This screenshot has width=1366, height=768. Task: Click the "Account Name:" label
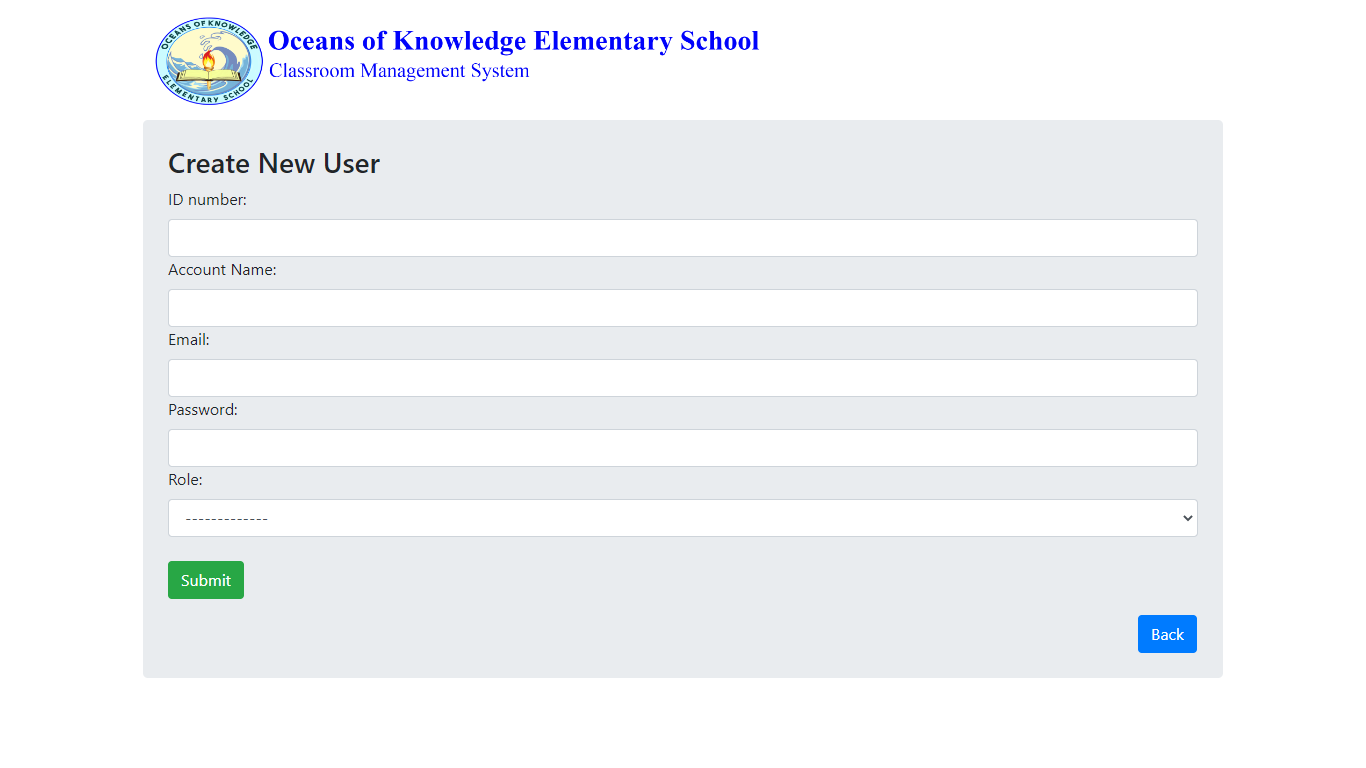[222, 270]
